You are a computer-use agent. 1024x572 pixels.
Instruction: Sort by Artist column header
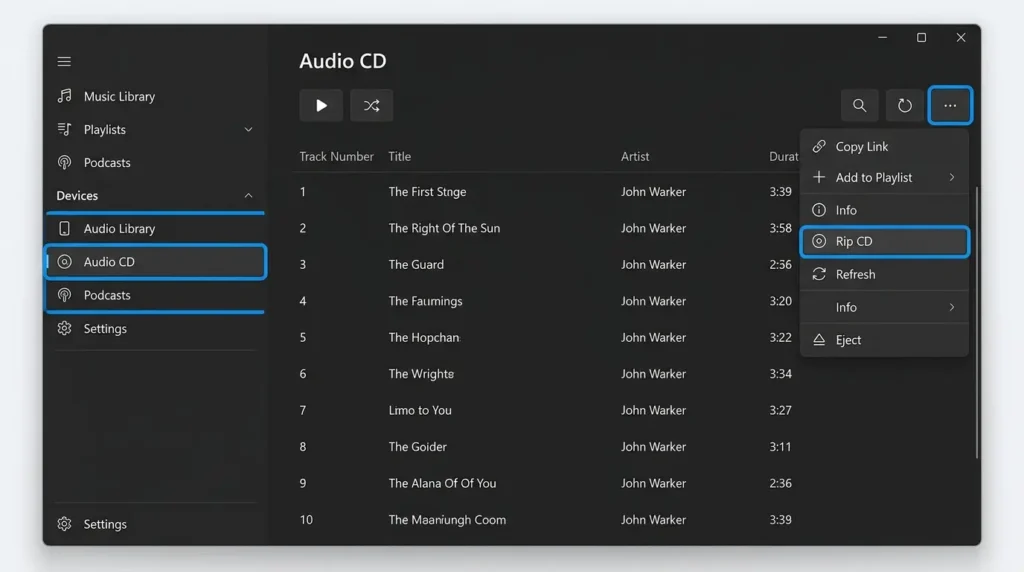(635, 157)
